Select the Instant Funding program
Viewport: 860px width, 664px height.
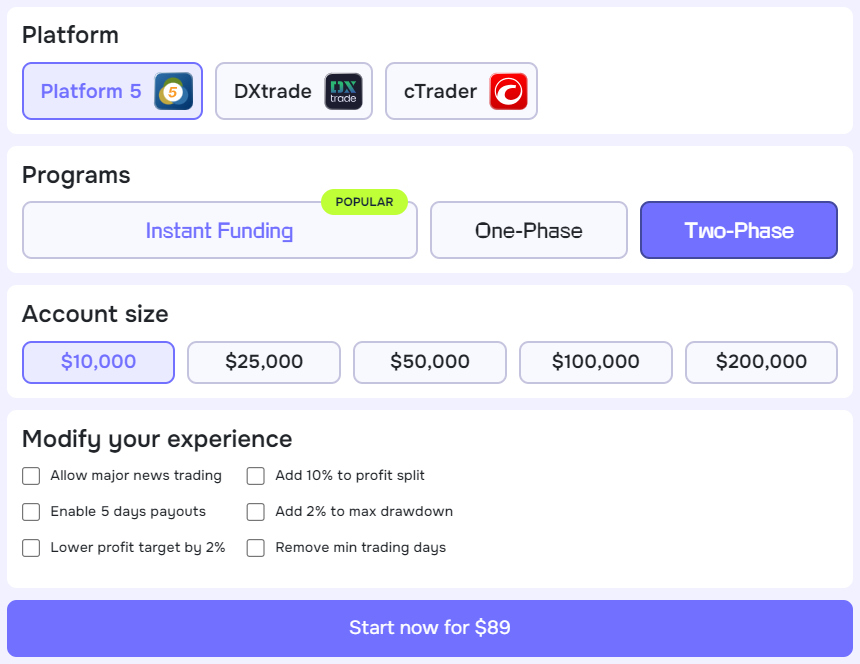click(x=219, y=231)
